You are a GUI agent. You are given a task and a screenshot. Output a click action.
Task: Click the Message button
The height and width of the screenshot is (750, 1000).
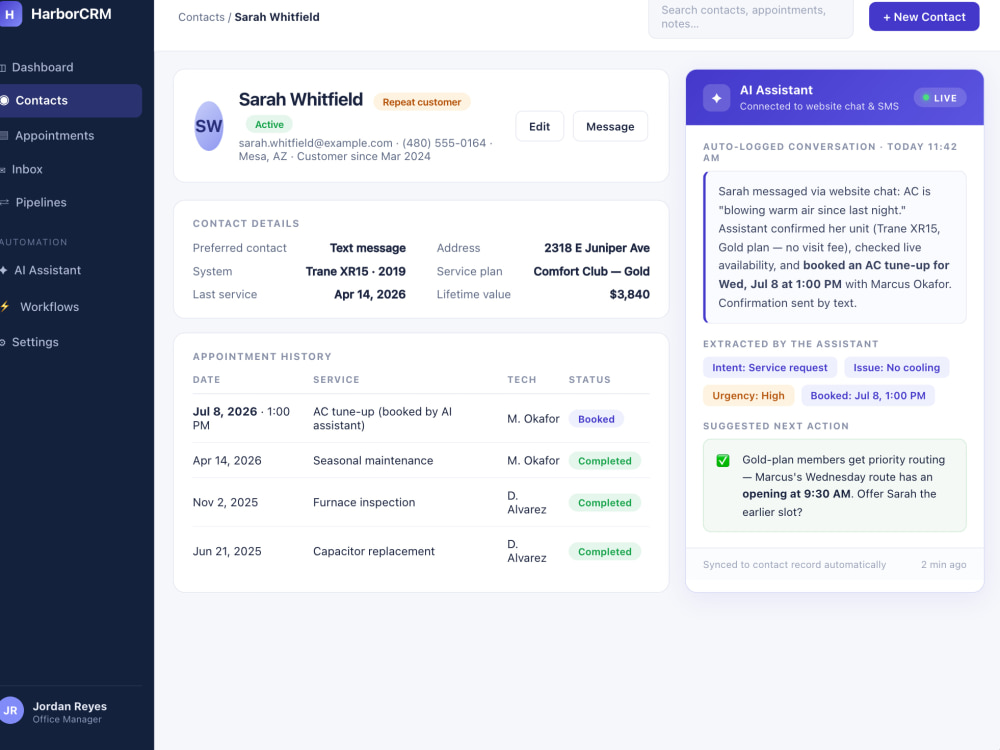tap(610, 126)
